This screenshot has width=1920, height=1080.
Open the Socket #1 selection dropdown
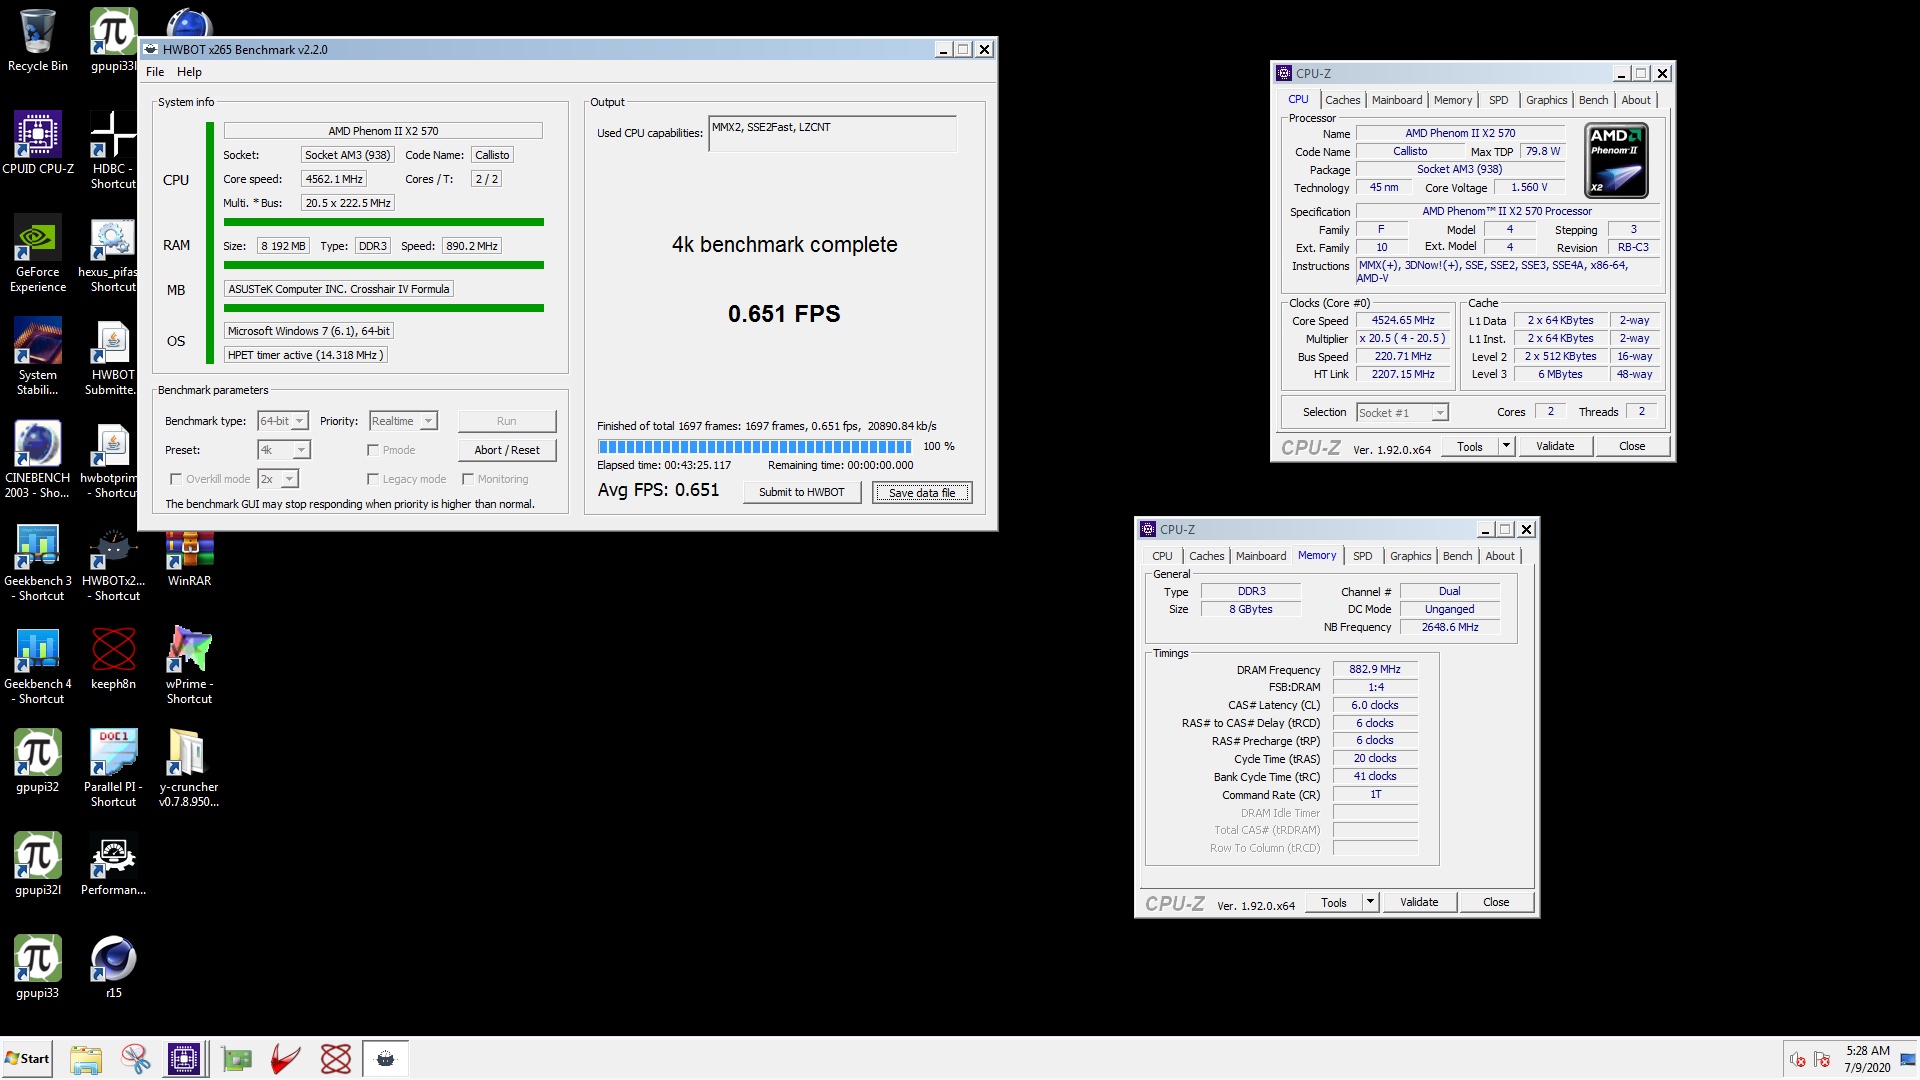click(1402, 413)
